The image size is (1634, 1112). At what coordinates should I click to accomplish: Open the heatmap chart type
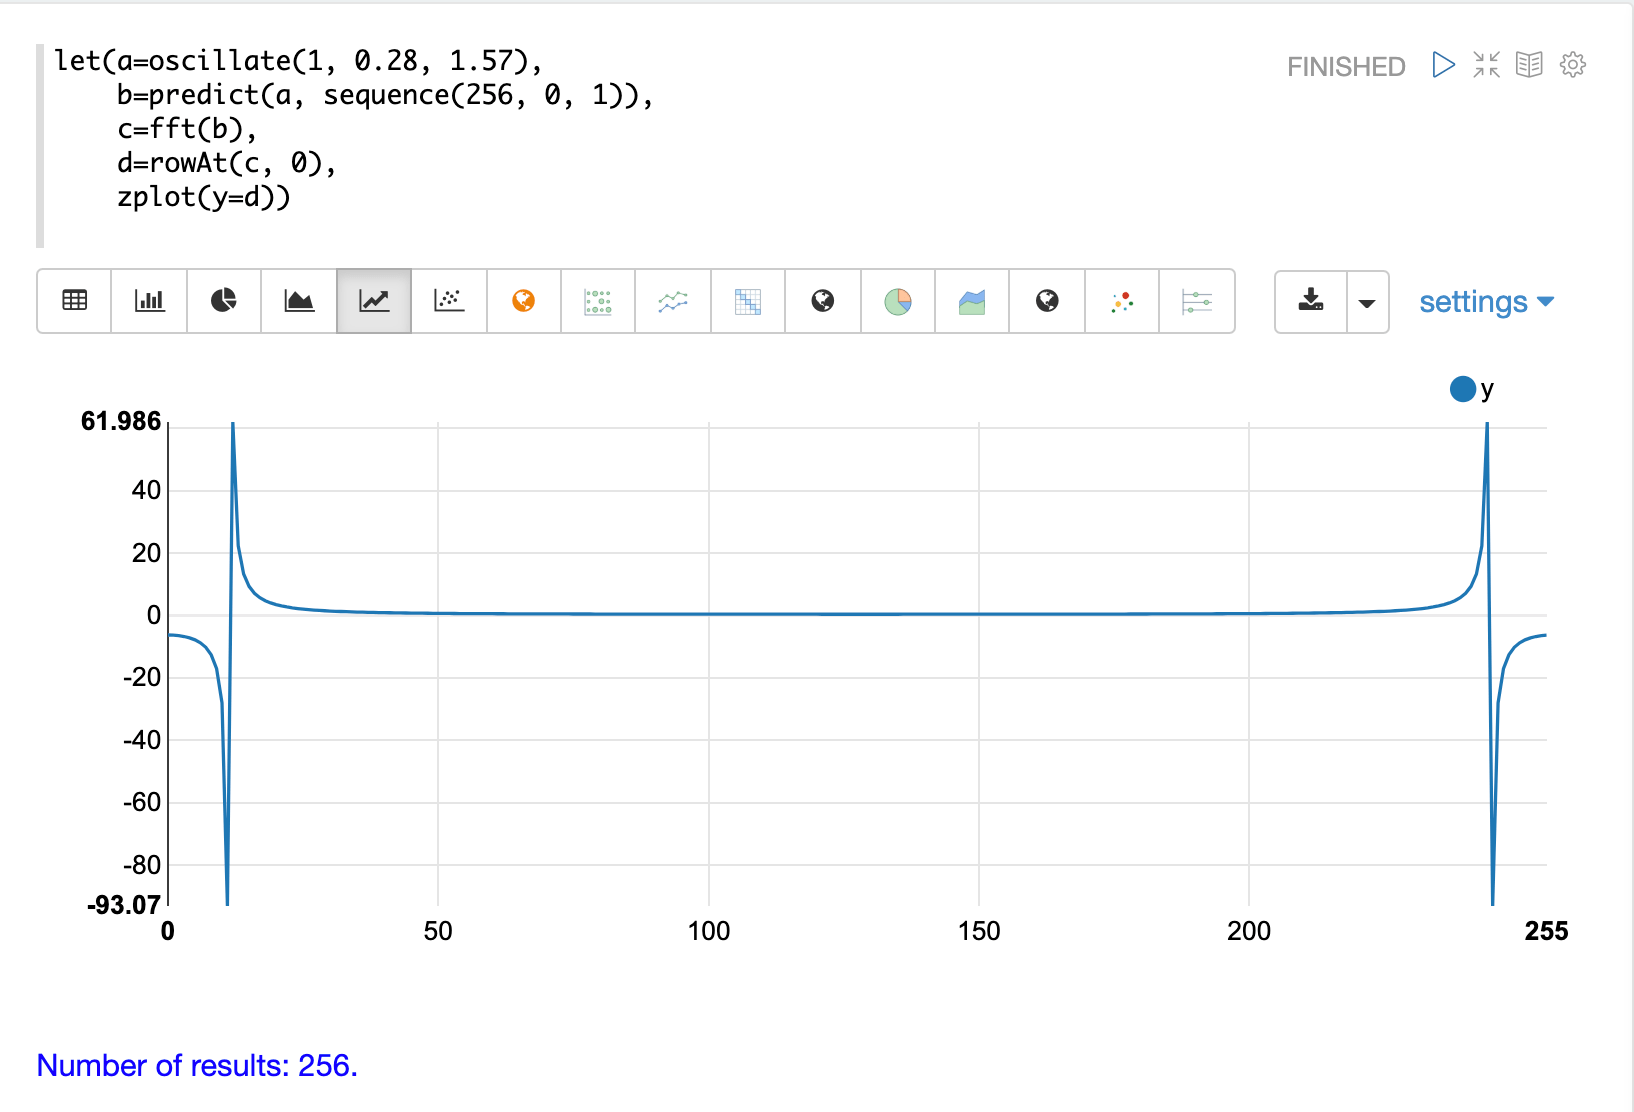coord(747,301)
